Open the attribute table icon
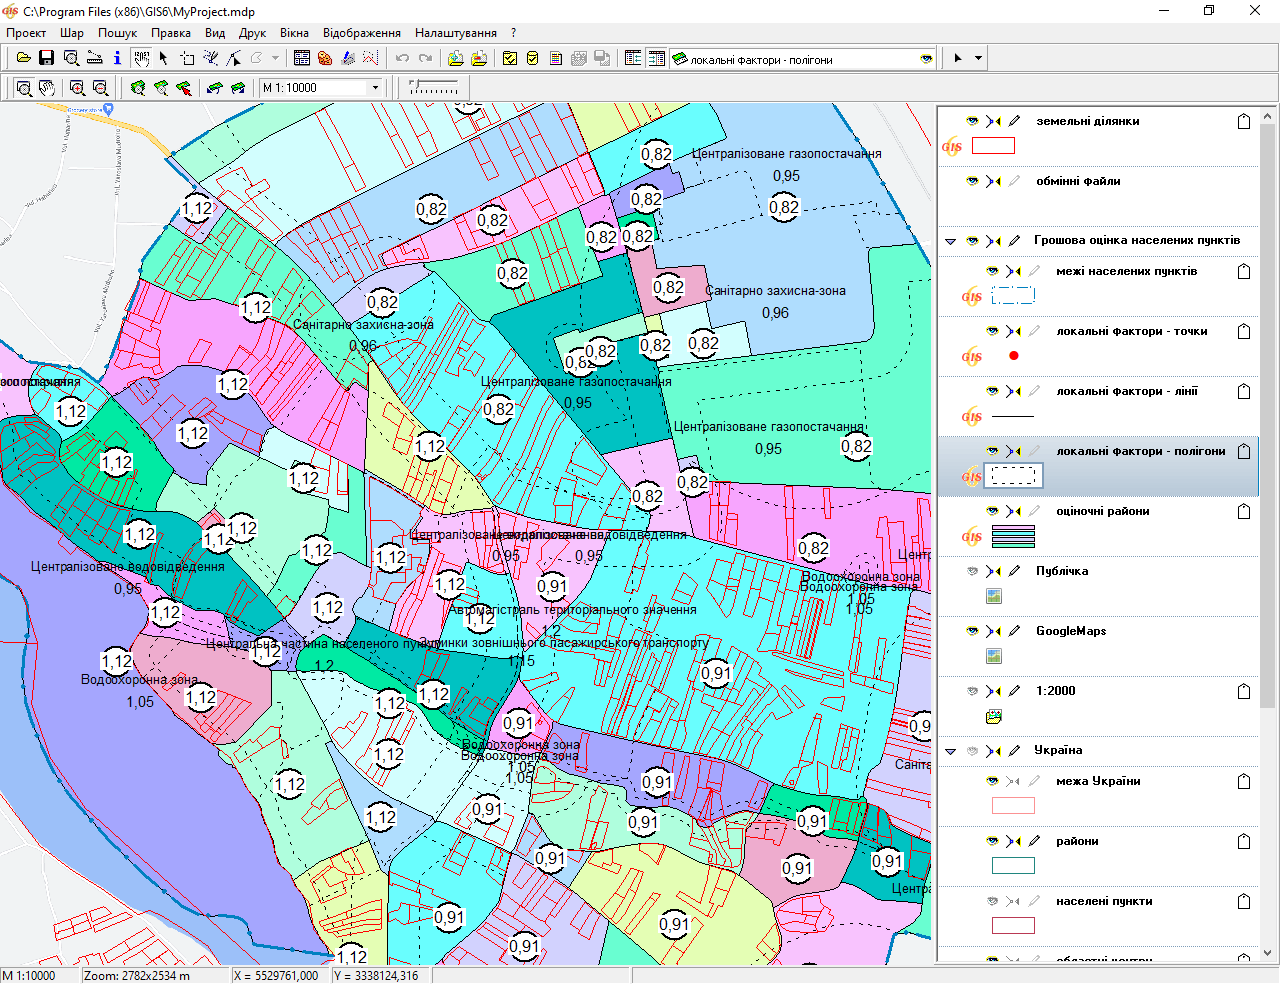Image resolution: width=1280 pixels, height=984 pixels. (302, 58)
